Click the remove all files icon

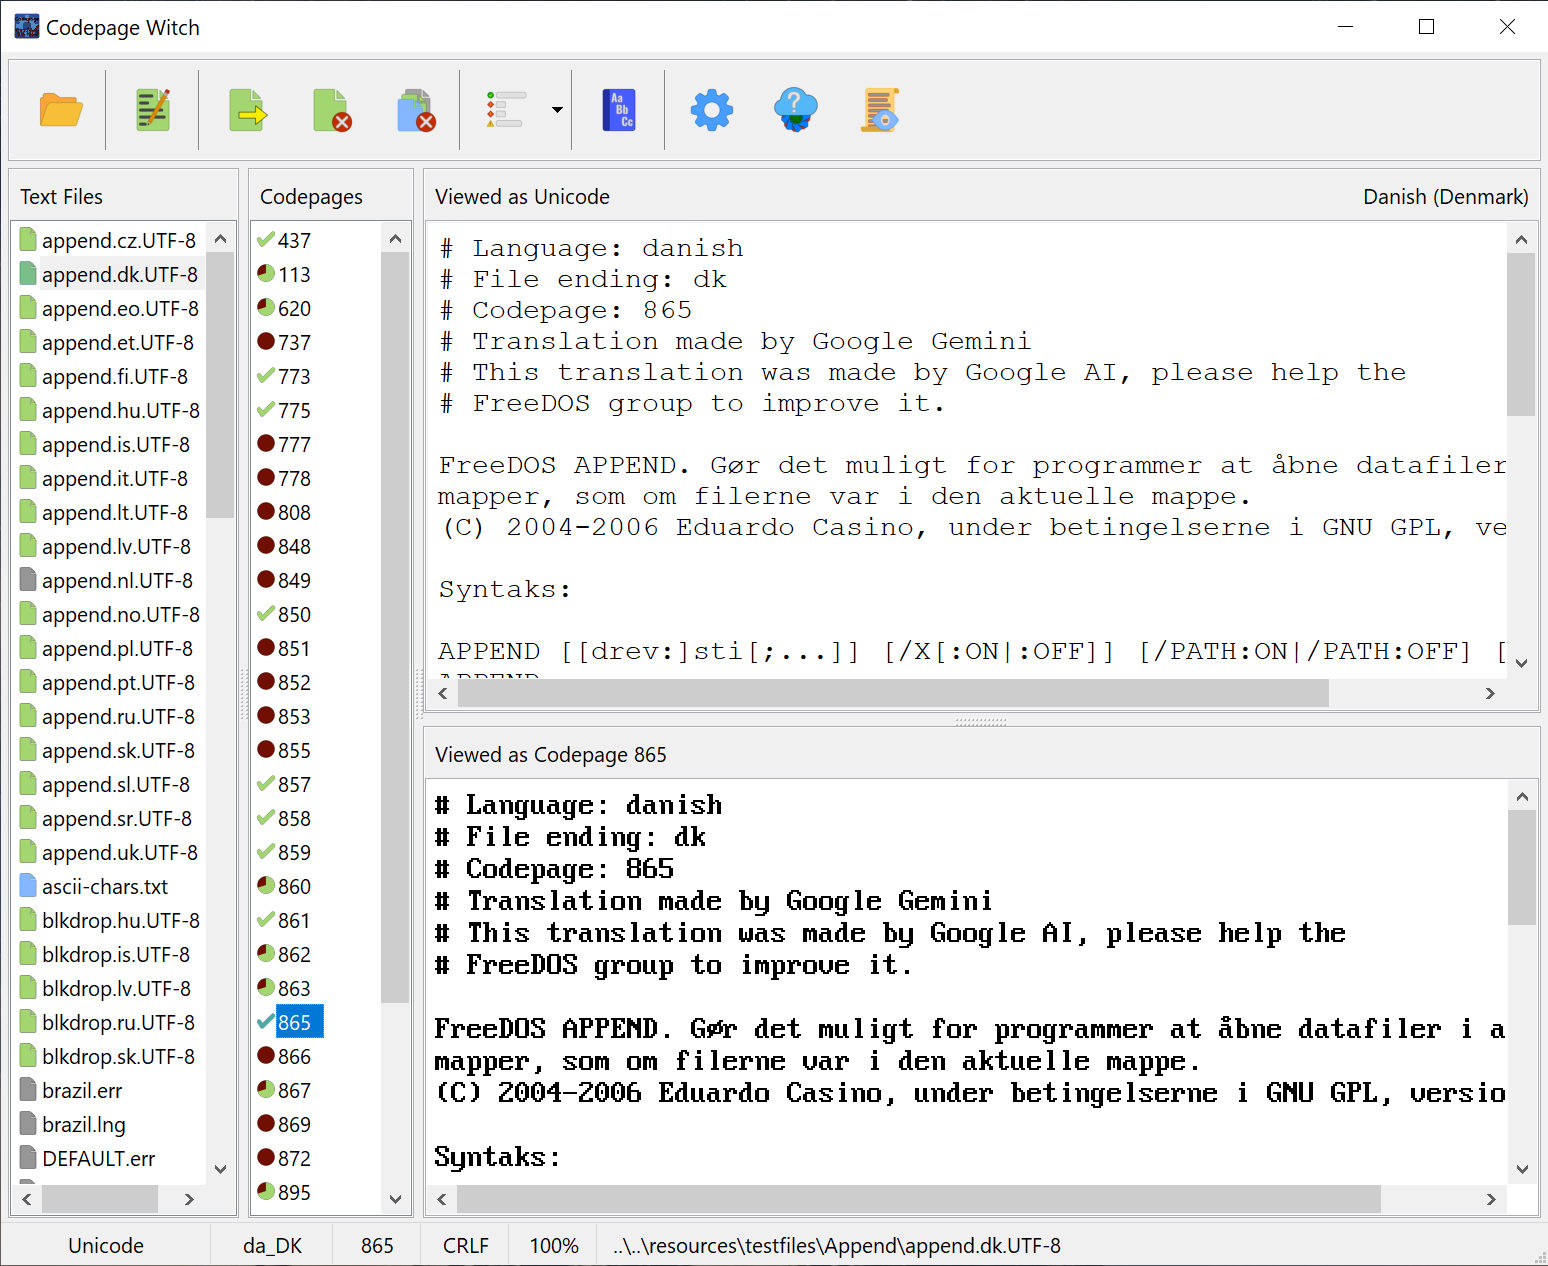[416, 110]
